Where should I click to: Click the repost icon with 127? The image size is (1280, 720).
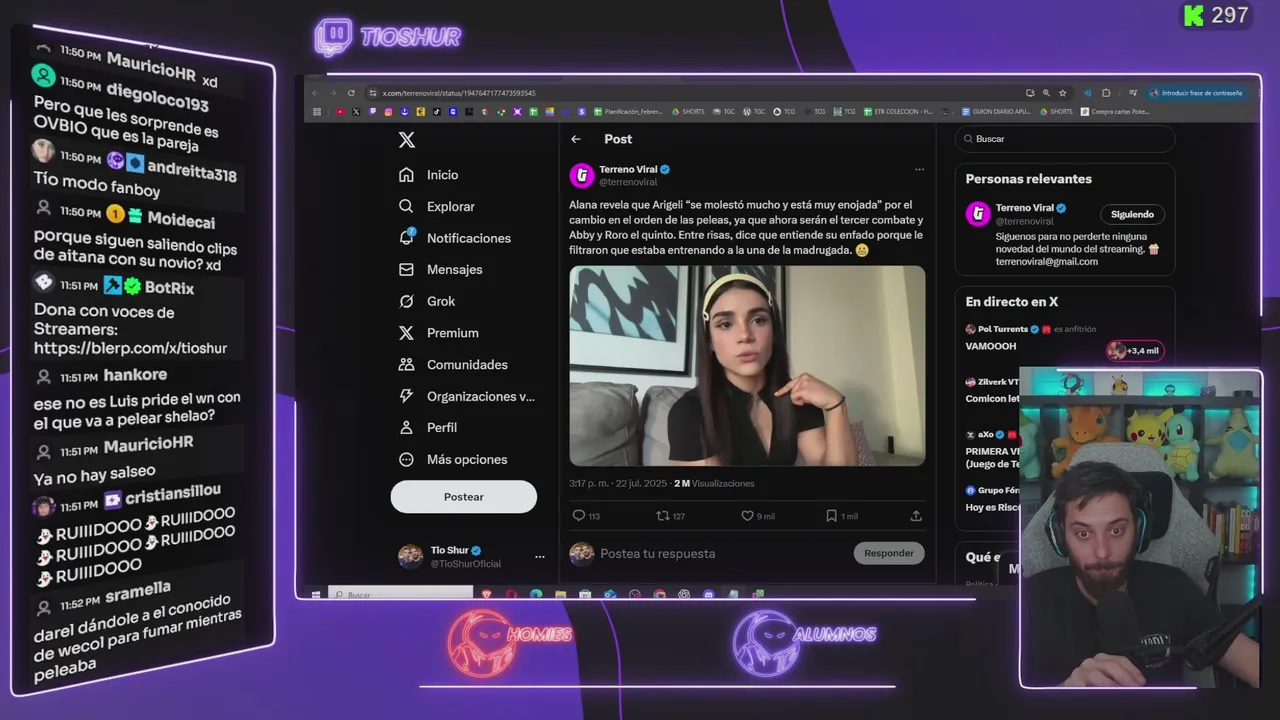669,516
